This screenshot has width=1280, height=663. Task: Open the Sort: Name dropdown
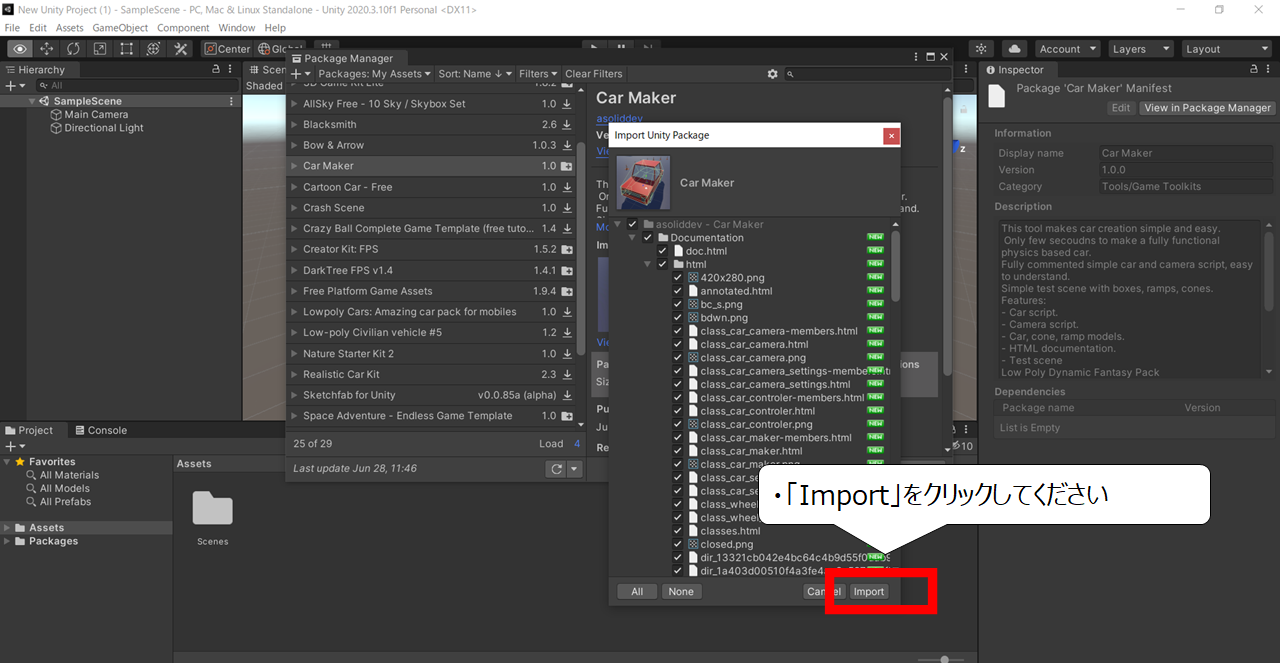coord(475,74)
